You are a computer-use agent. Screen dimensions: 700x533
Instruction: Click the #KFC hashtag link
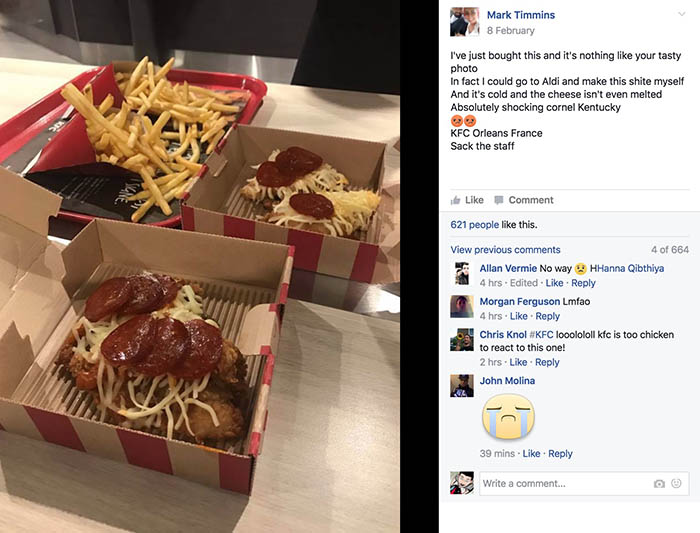(x=541, y=334)
